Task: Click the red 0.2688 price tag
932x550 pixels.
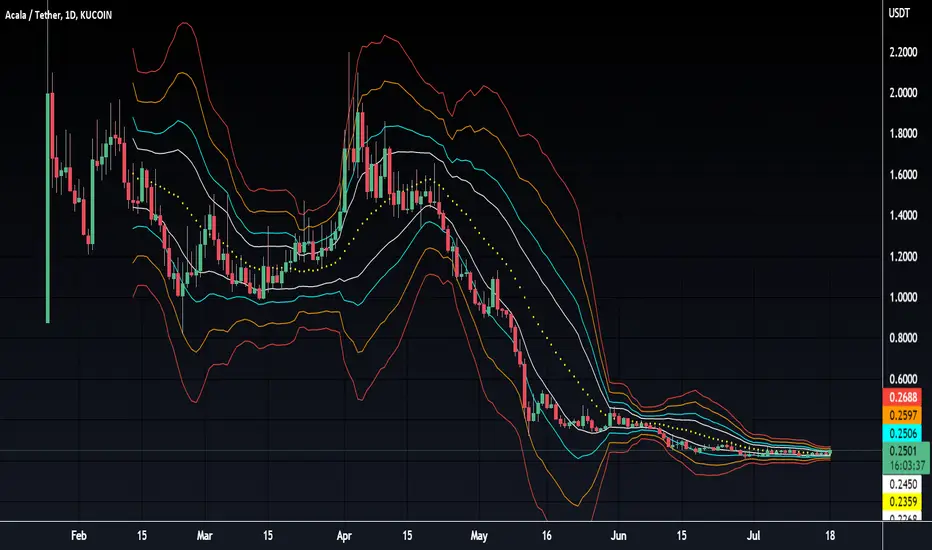Action: [902, 397]
